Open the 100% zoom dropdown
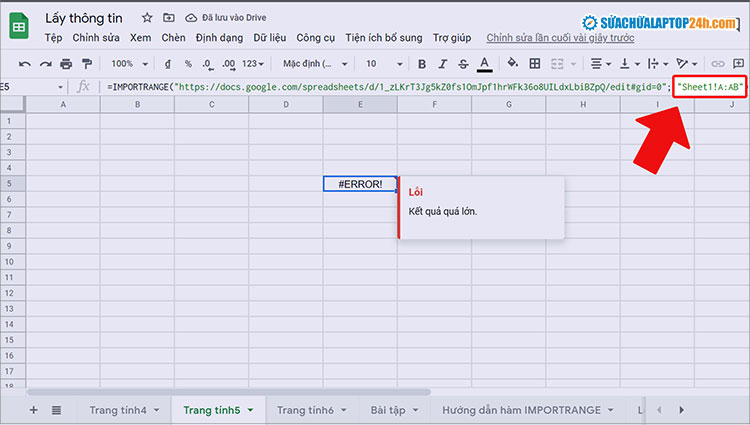Screen dimensions: 750x425 (130, 64)
